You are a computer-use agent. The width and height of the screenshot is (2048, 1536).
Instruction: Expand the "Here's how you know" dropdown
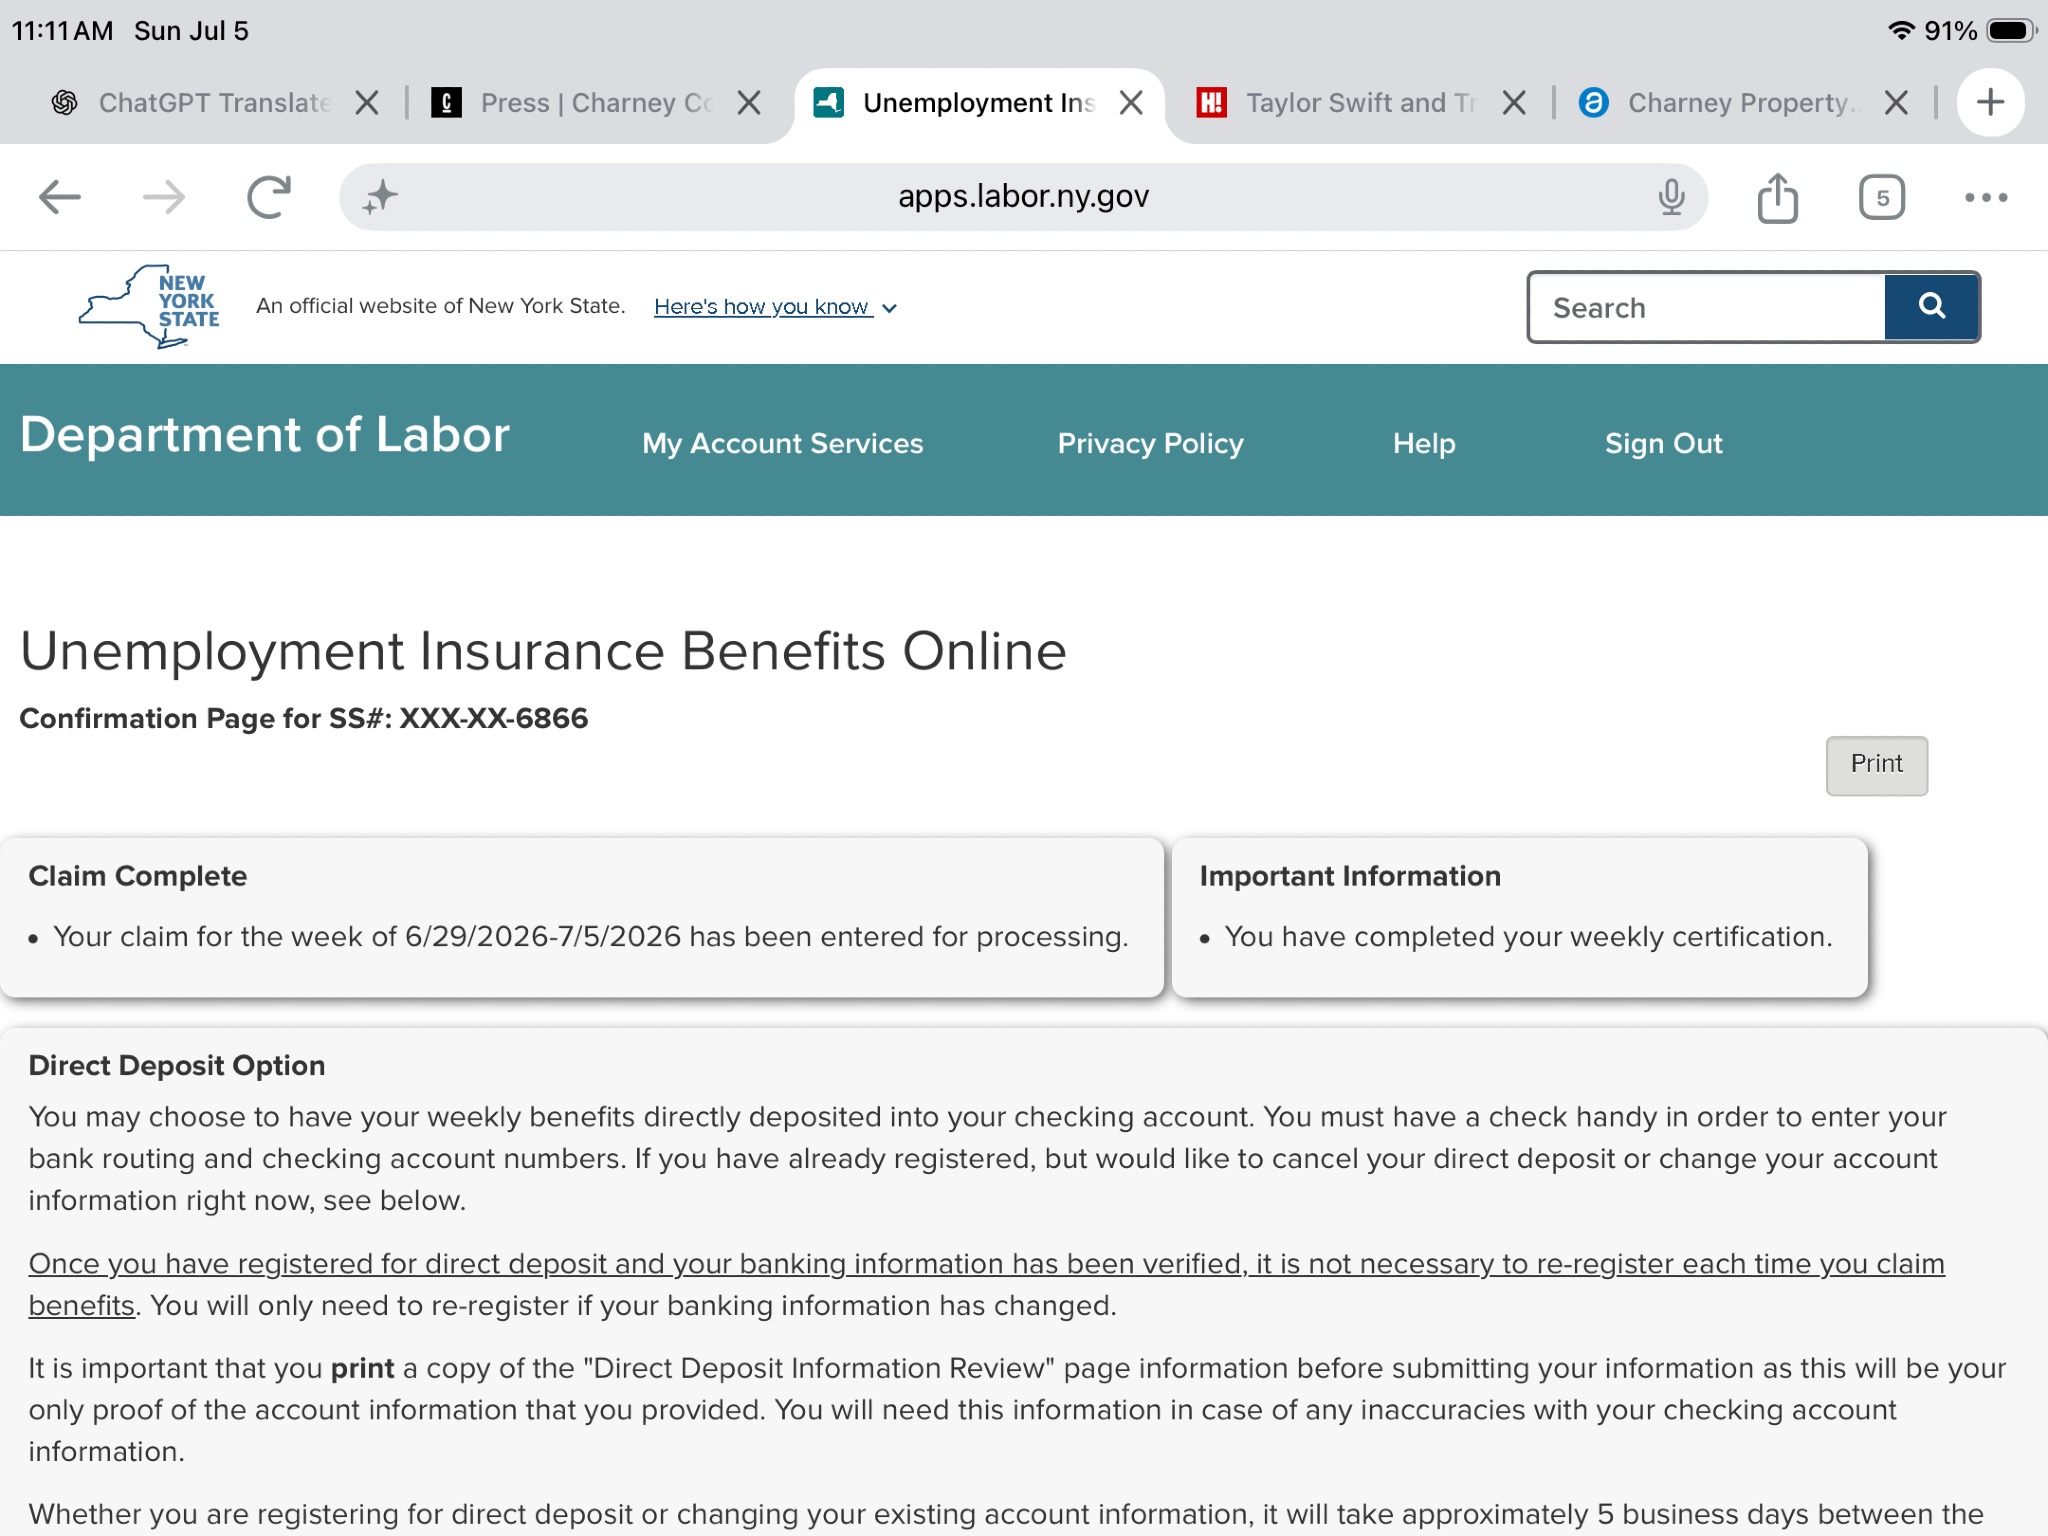click(775, 307)
